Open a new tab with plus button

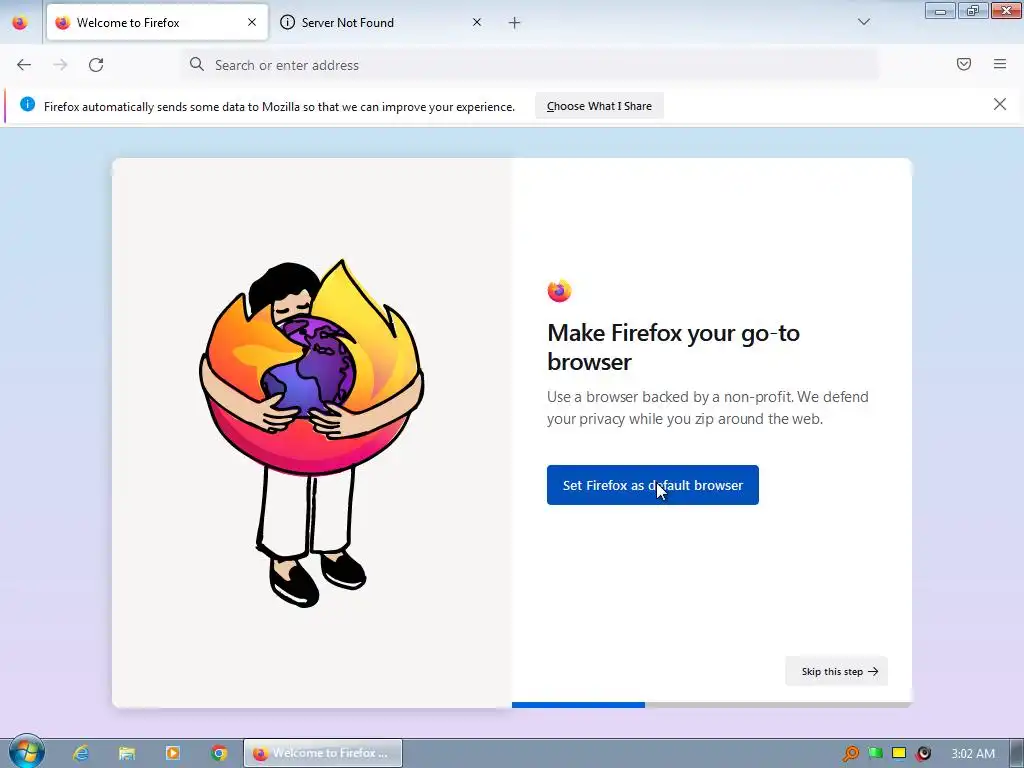pos(515,23)
